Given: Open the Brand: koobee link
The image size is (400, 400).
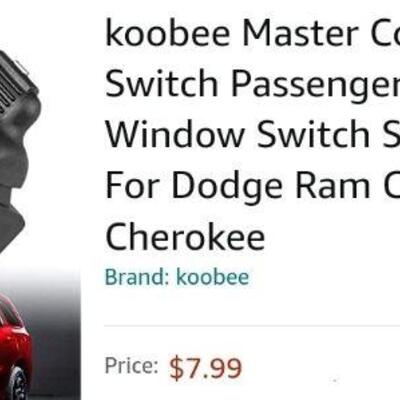Looking at the screenshot, I should pos(177,277).
